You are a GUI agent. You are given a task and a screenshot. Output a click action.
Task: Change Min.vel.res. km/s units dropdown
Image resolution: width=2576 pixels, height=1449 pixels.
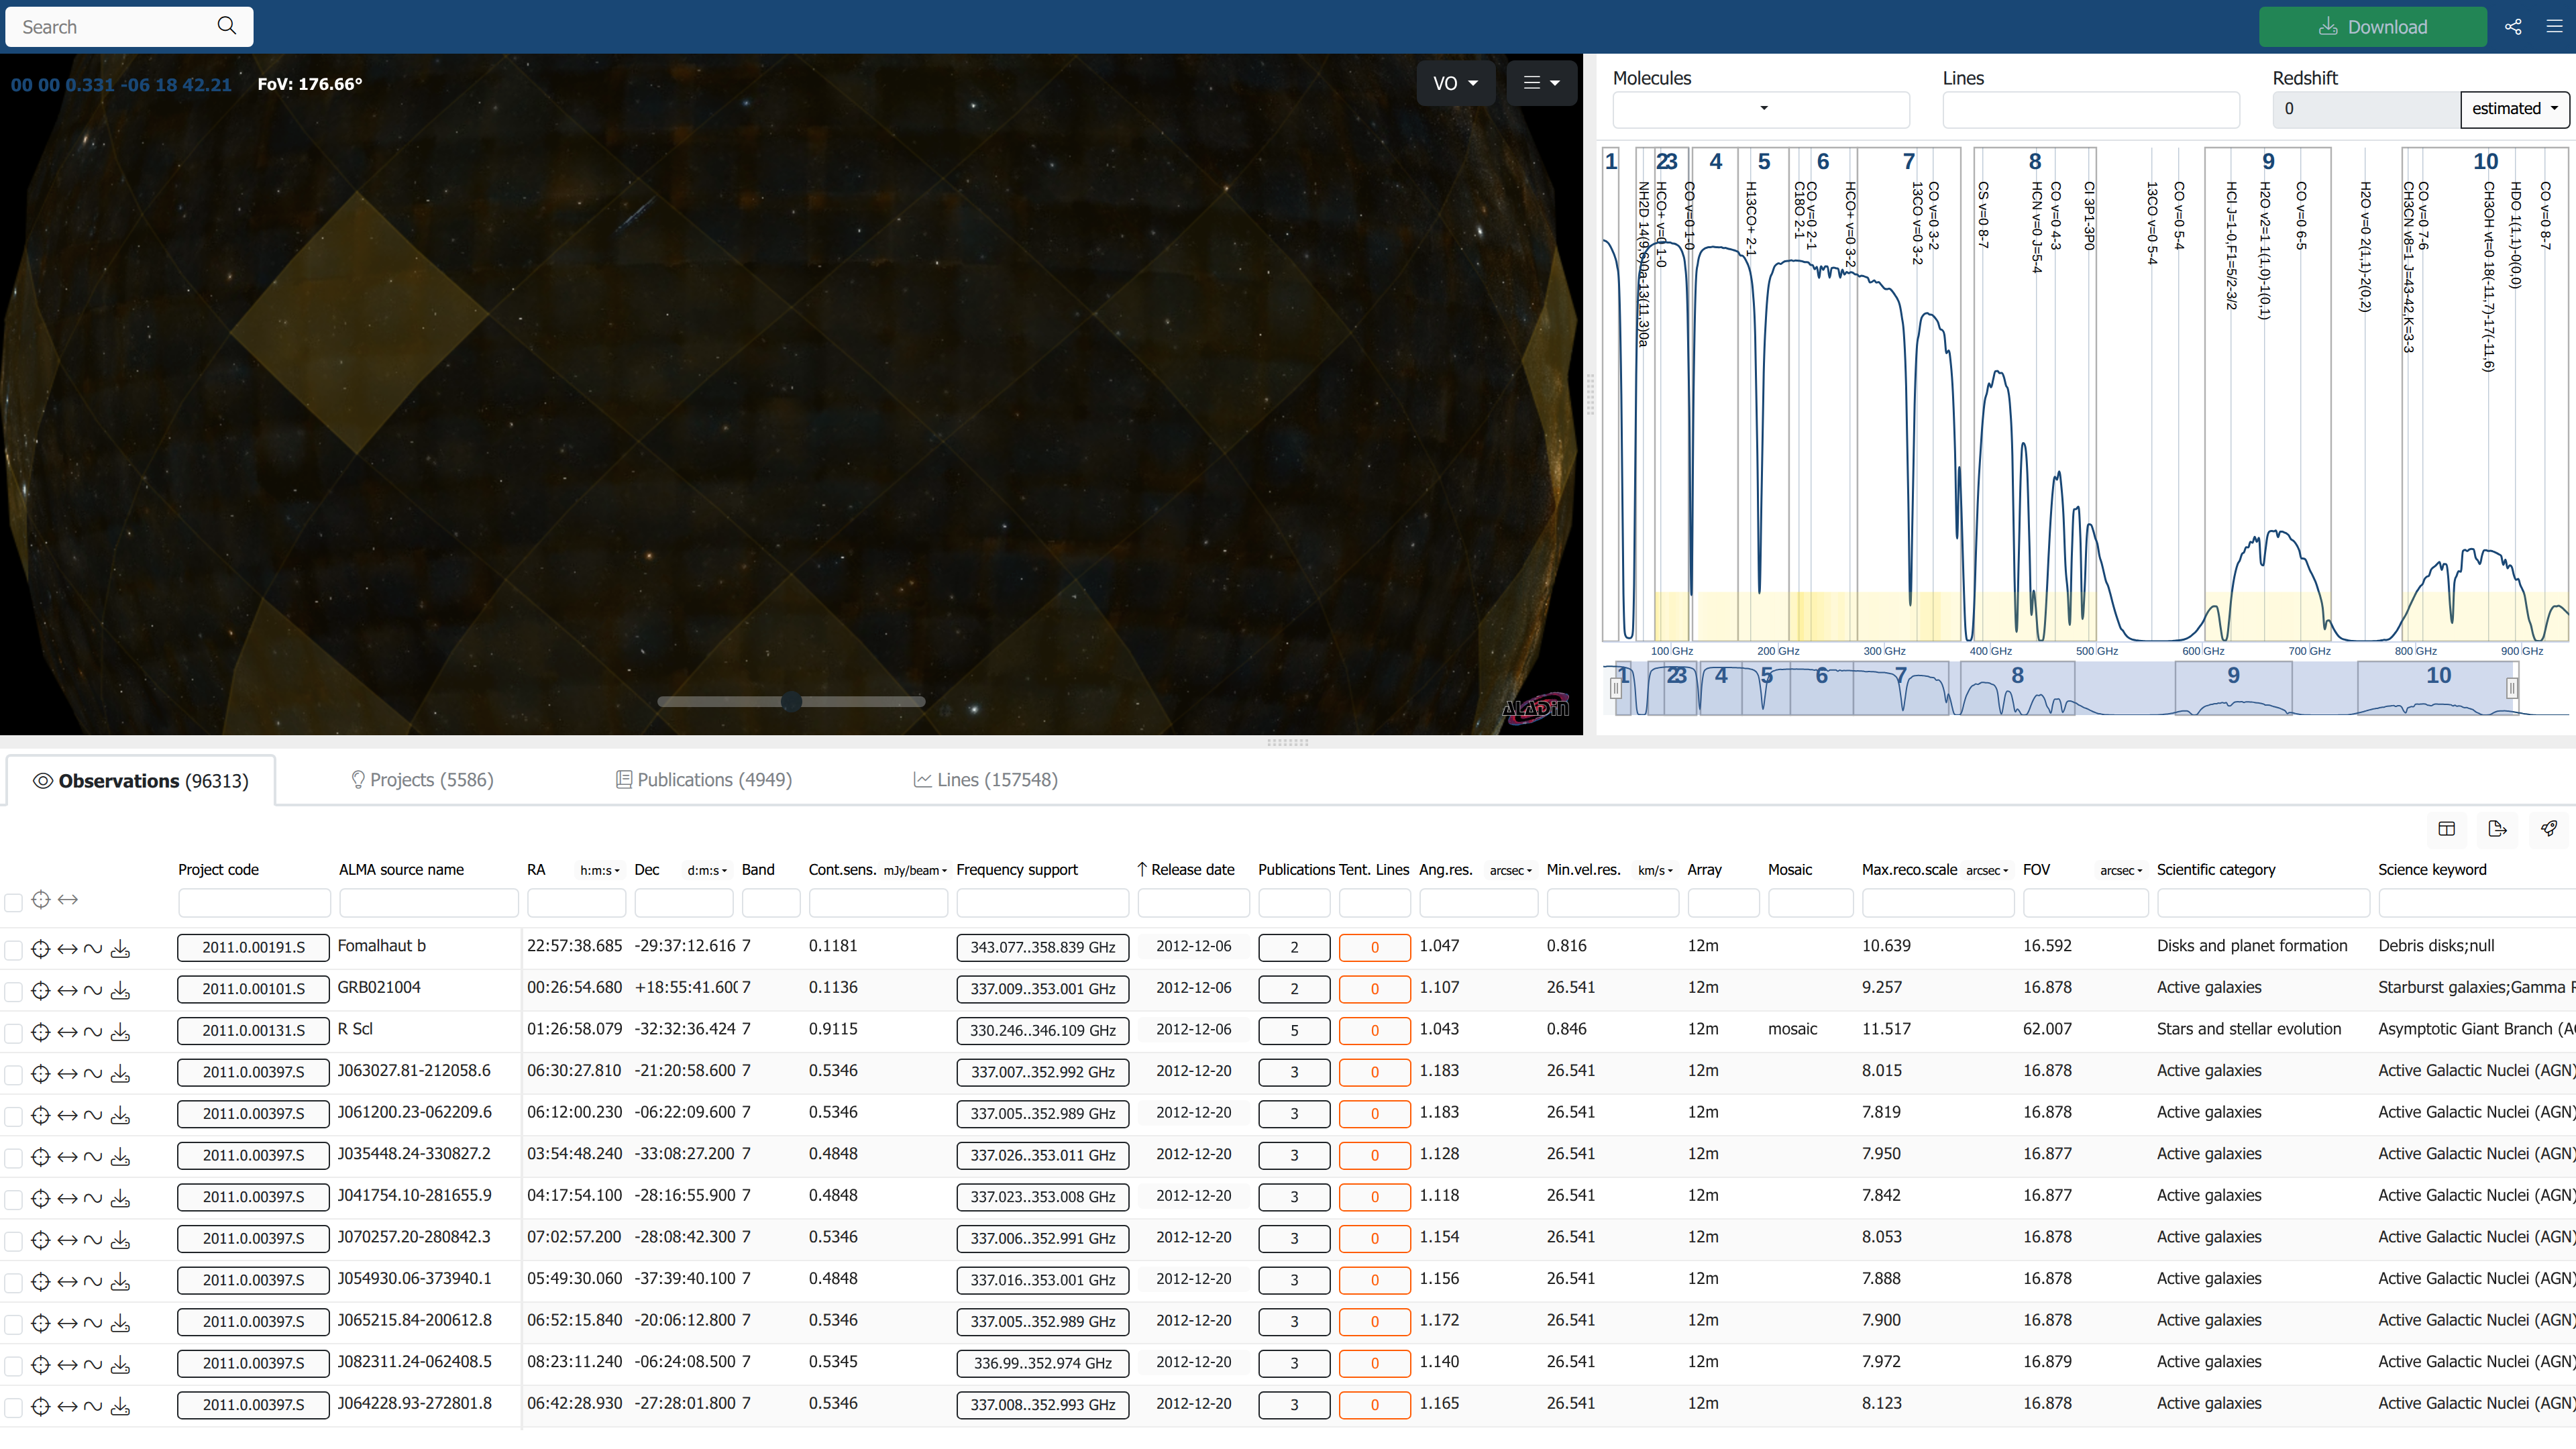pos(1656,871)
